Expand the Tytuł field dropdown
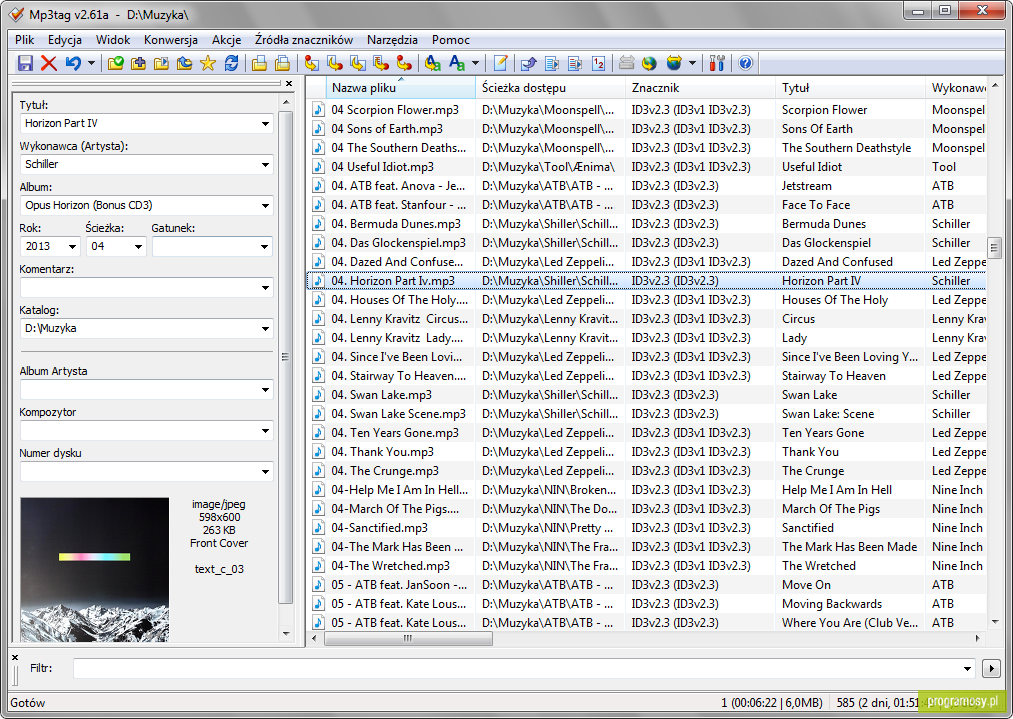The height and width of the screenshot is (719, 1013). 265,123
